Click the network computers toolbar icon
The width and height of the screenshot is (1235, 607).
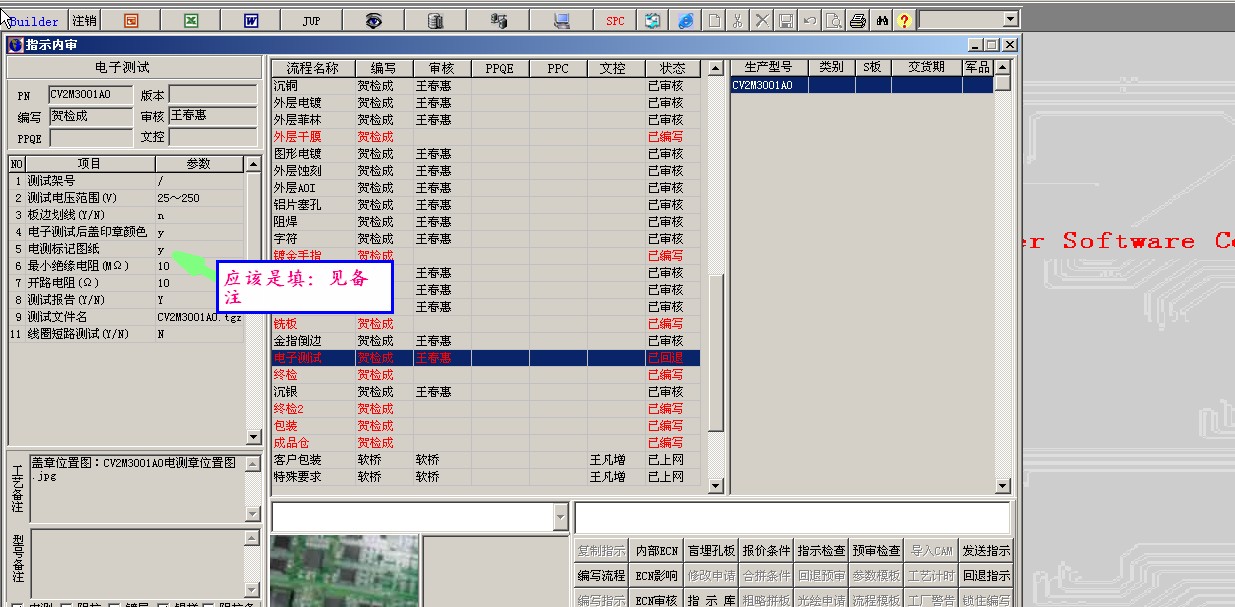(x=499, y=20)
